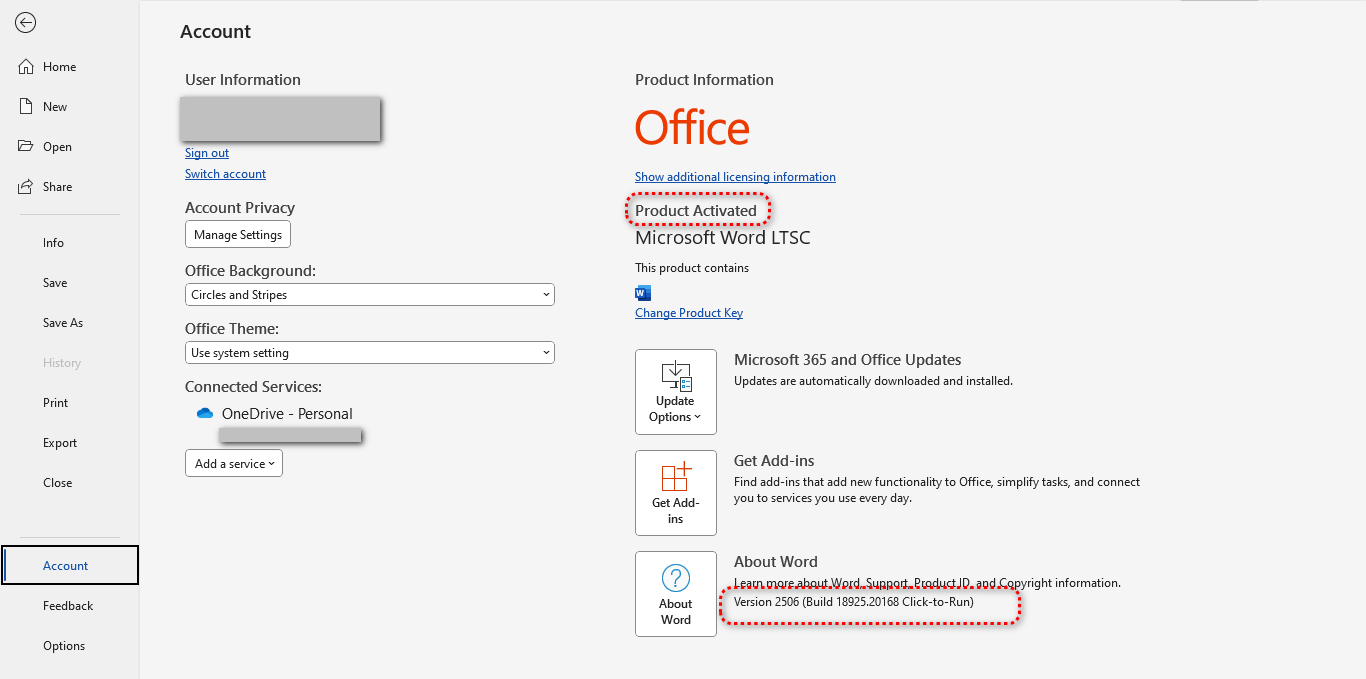Viewport: 1366px width, 679px height.
Task: Open the Feedback page
Action: (x=68, y=606)
